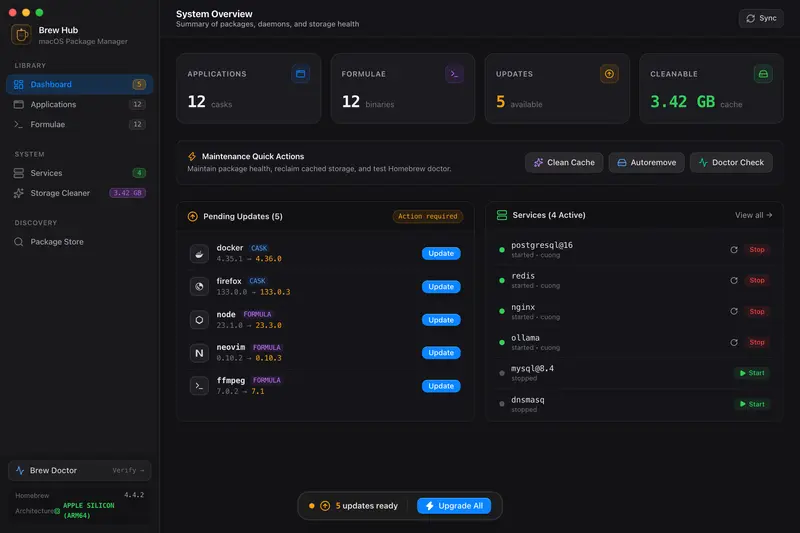Stop the ollama service
This screenshot has height=533, width=800.
coord(757,343)
